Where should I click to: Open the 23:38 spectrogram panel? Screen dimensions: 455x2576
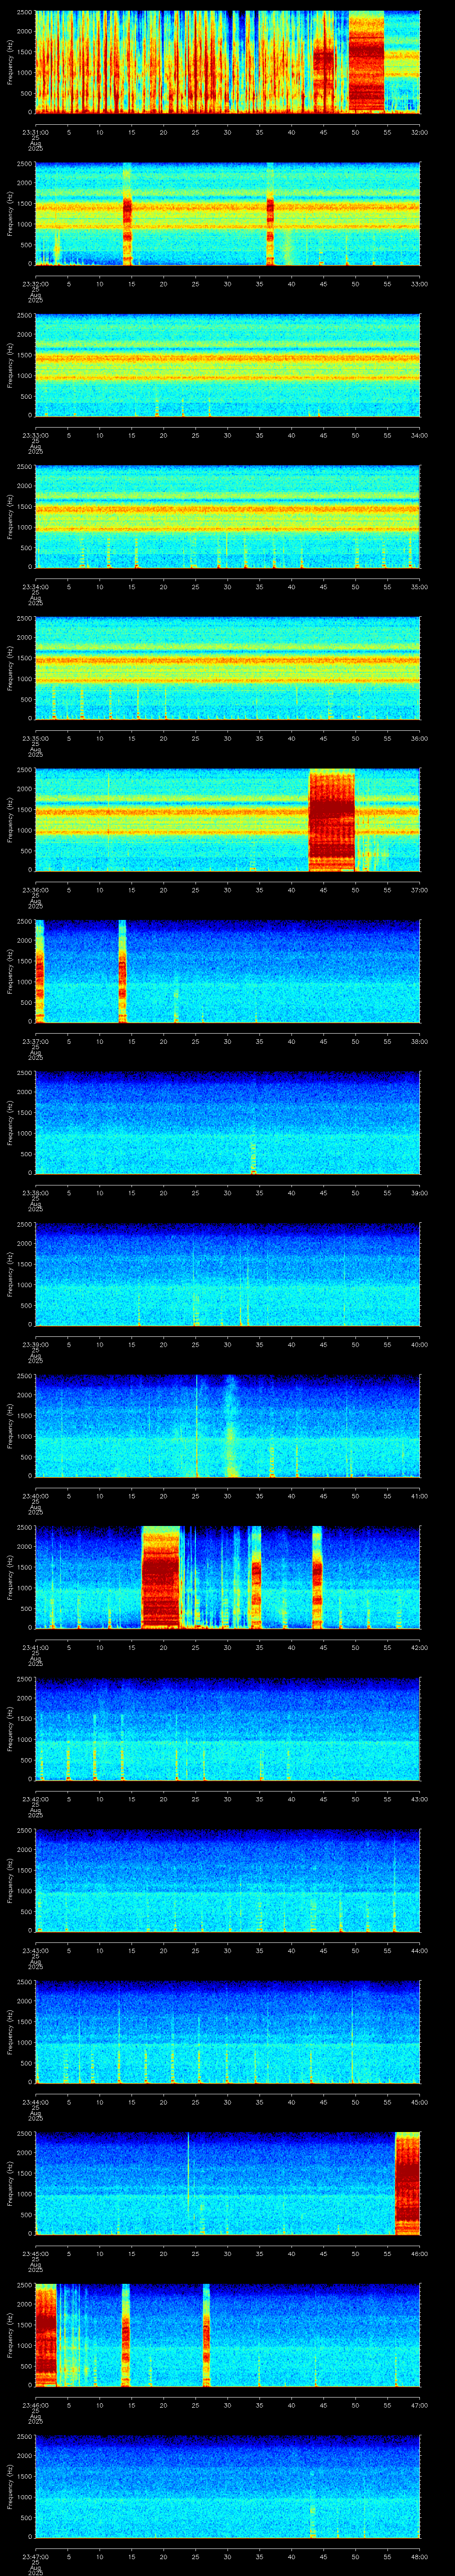tap(227, 1123)
